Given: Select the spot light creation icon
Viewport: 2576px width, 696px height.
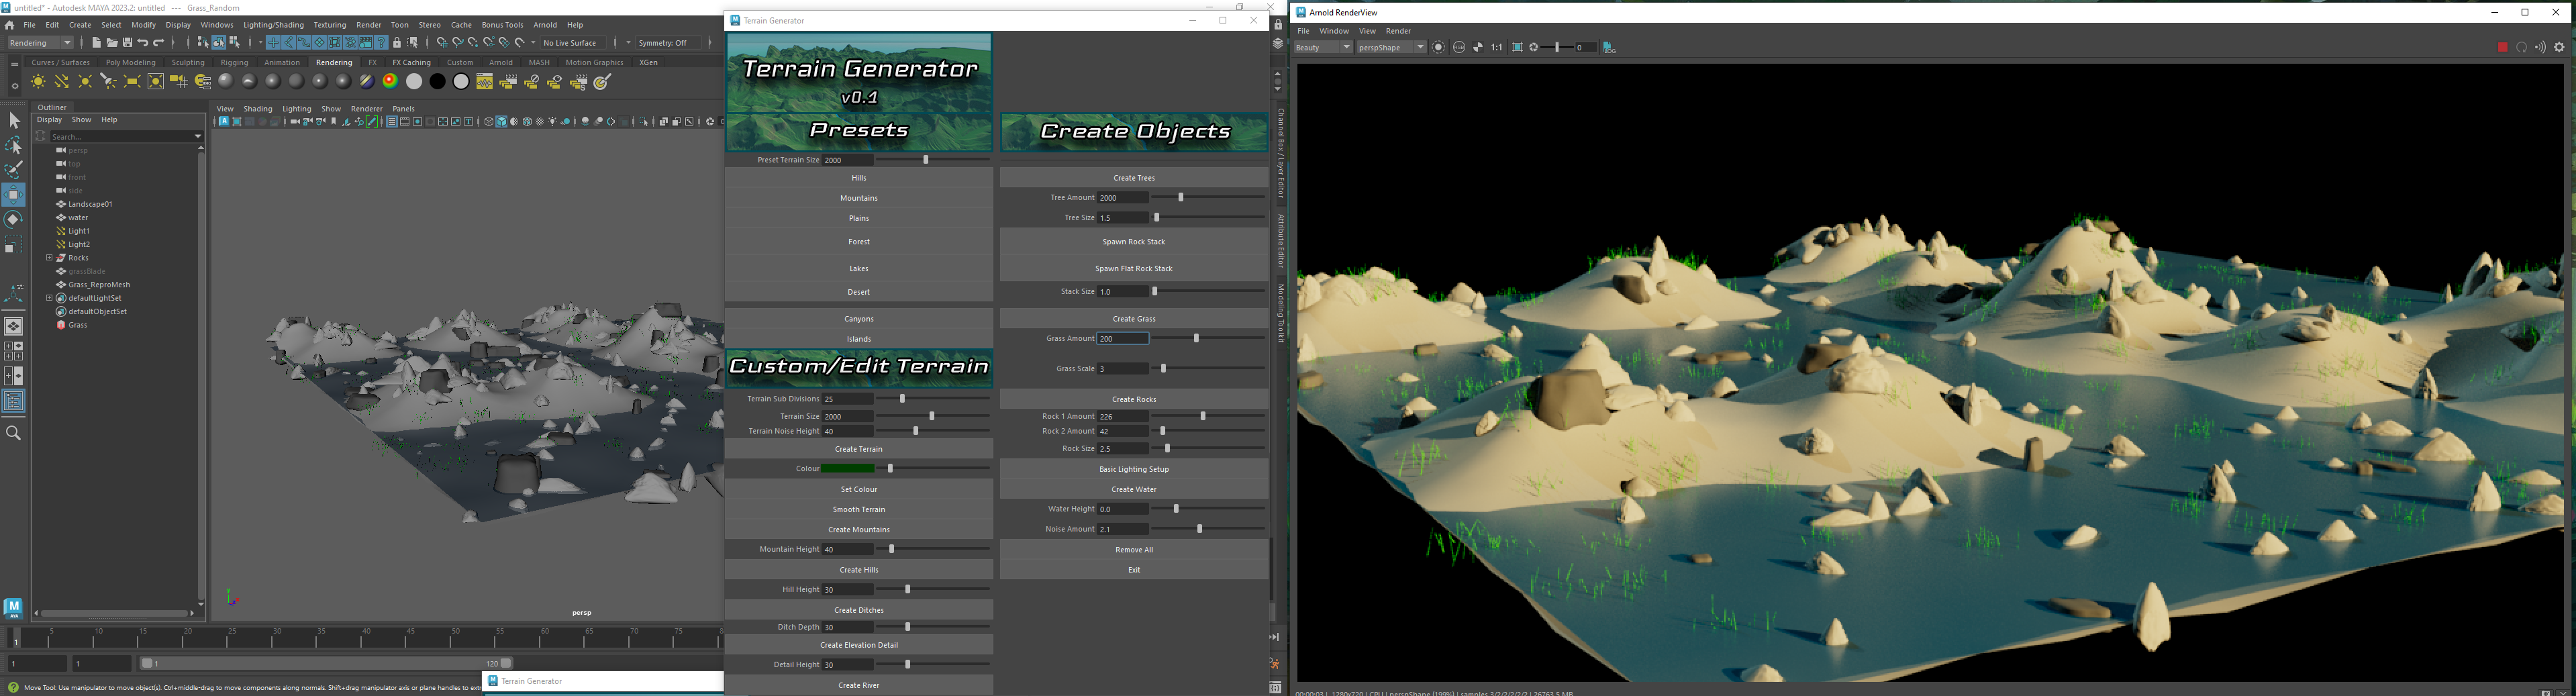Looking at the screenshot, I should (x=108, y=82).
